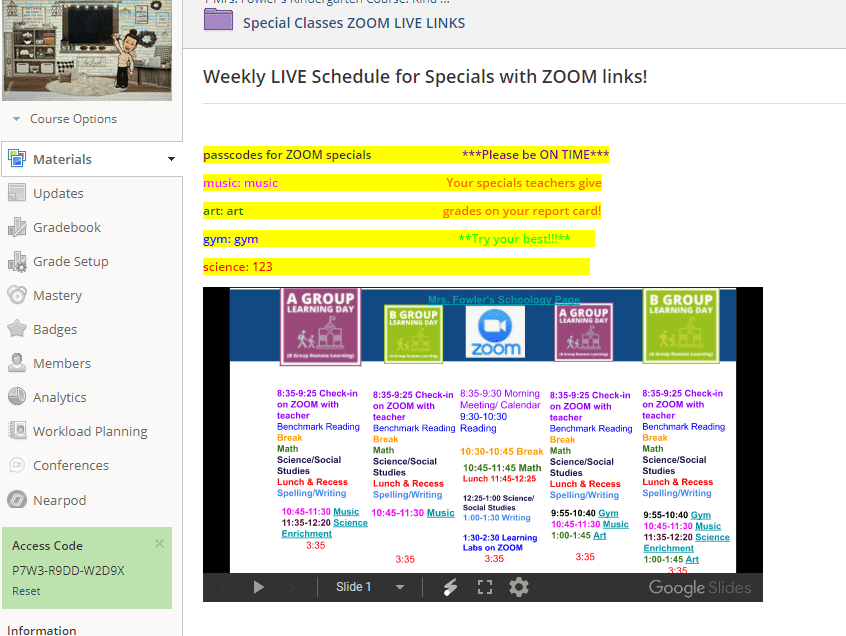This screenshot has height=636, width=846.
Task: Click the Nearpod icon
Action: pos(17,500)
